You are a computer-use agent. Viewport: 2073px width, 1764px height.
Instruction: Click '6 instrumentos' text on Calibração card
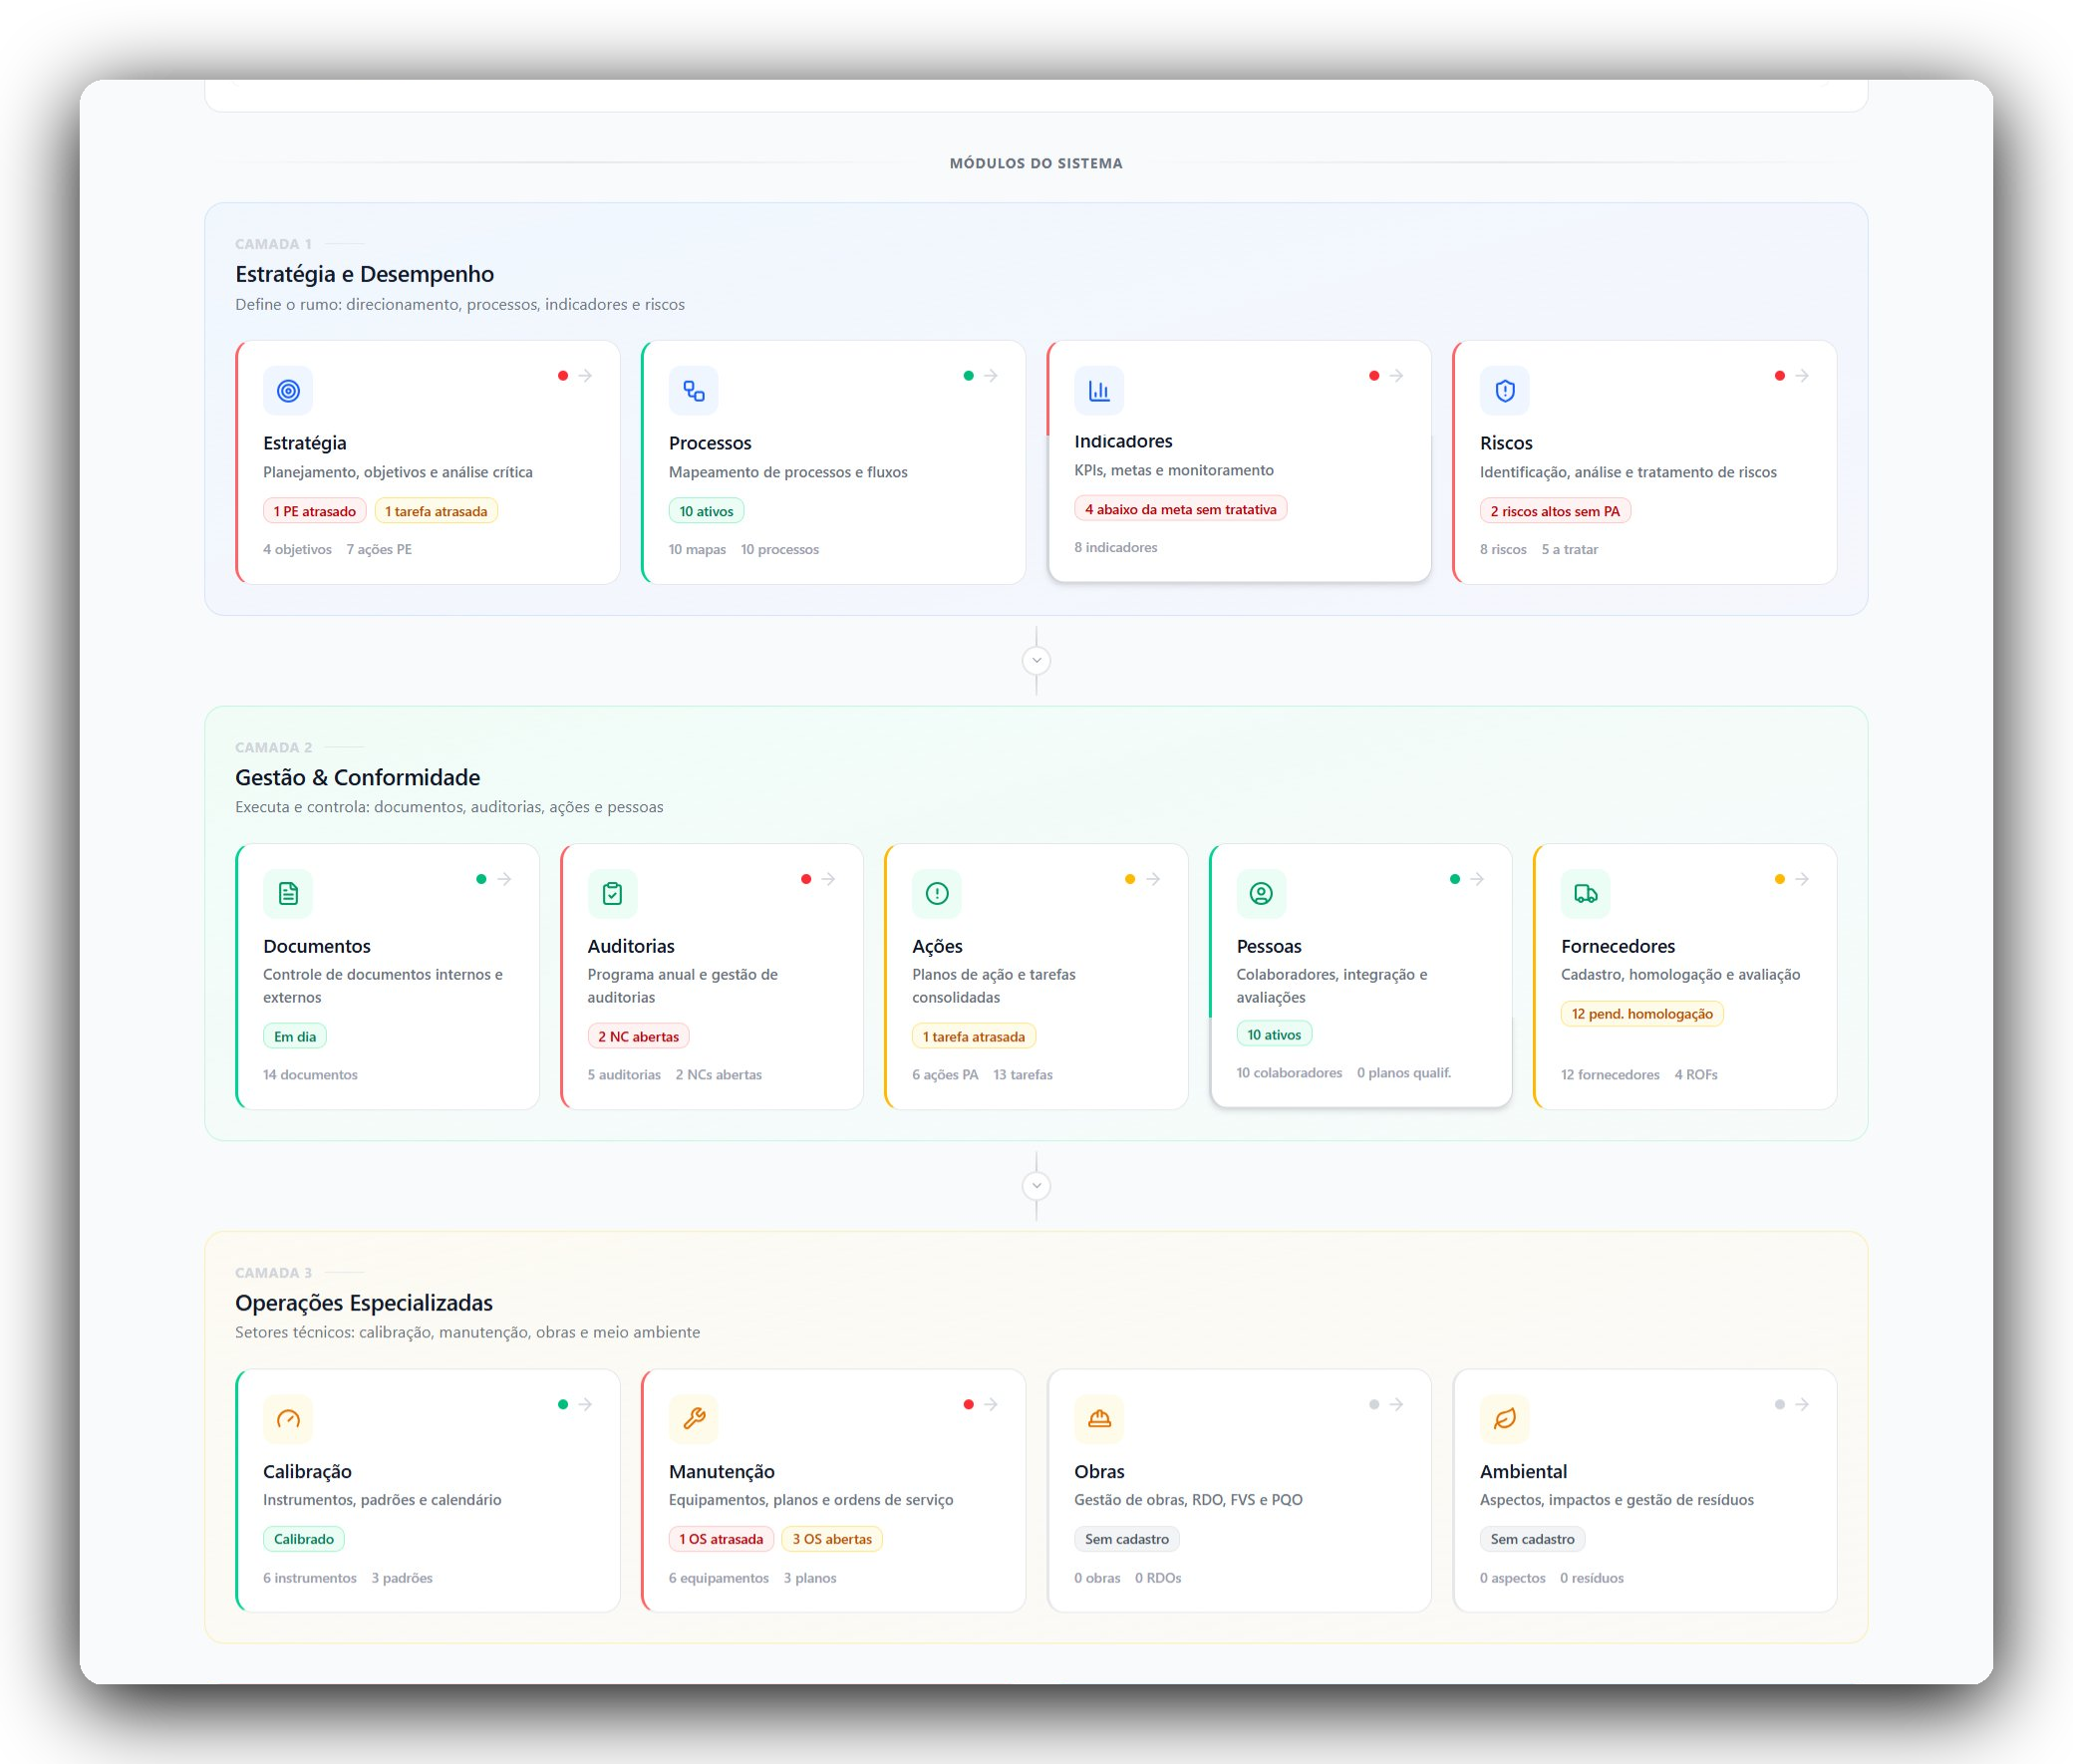pyautogui.click(x=310, y=1578)
